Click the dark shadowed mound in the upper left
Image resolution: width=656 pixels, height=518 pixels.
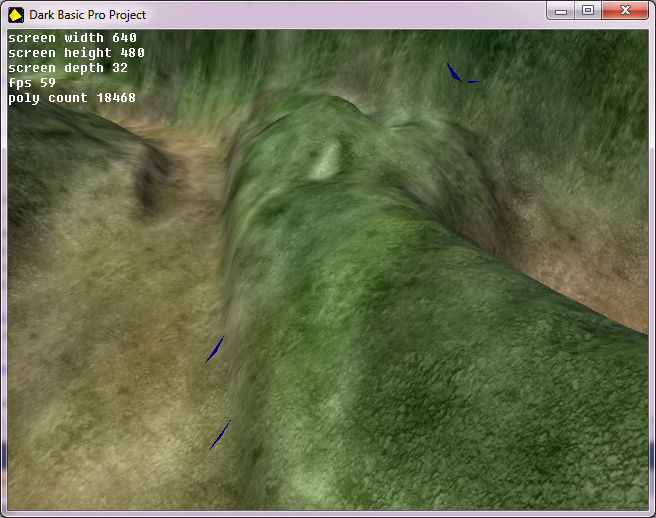pyautogui.click(x=150, y=180)
